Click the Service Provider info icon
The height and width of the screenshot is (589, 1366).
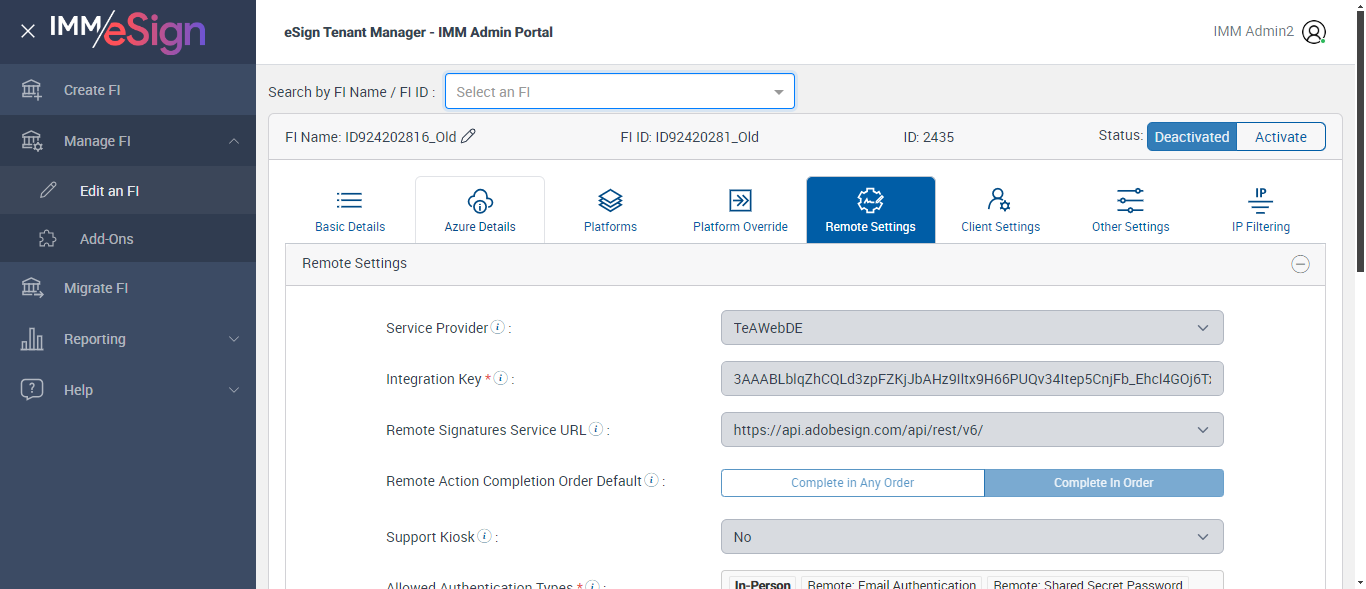[498, 328]
